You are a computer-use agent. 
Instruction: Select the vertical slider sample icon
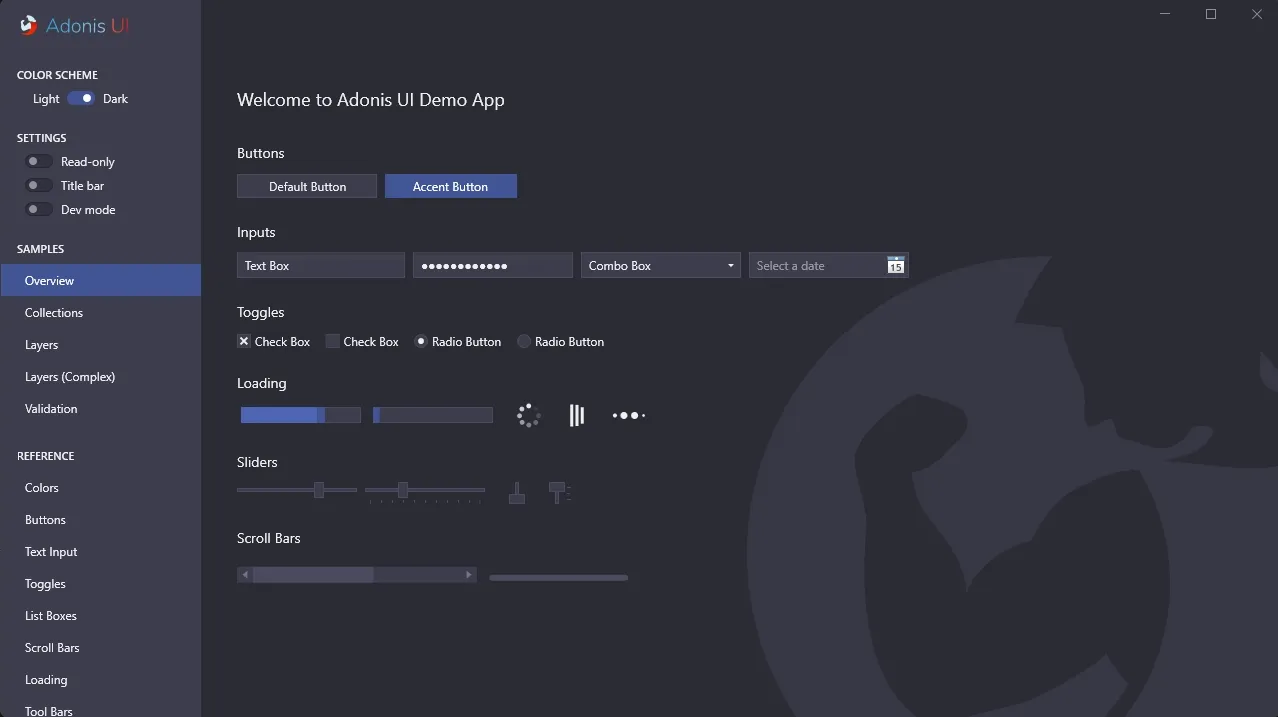point(516,492)
